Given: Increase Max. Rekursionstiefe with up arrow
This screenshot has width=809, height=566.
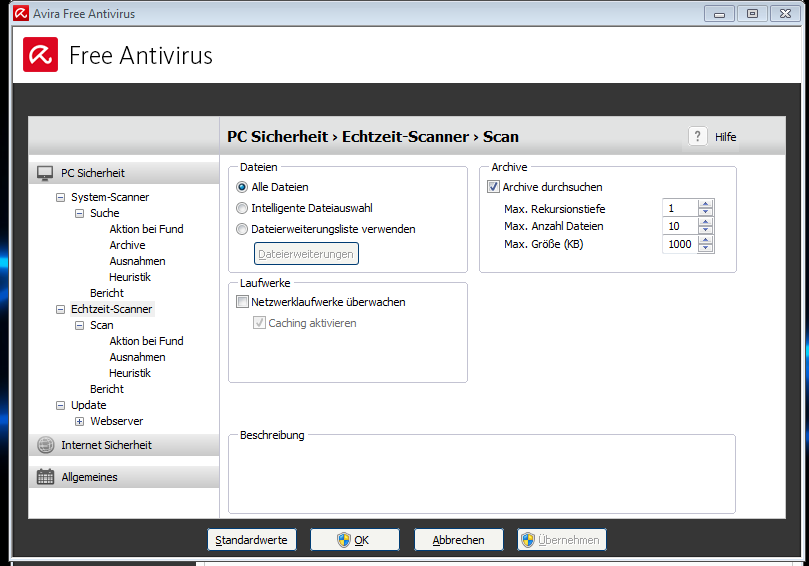Looking at the screenshot, I should pyautogui.click(x=705, y=204).
